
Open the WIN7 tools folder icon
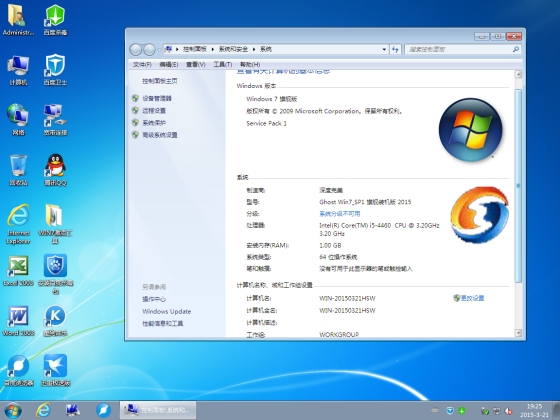(x=55, y=224)
